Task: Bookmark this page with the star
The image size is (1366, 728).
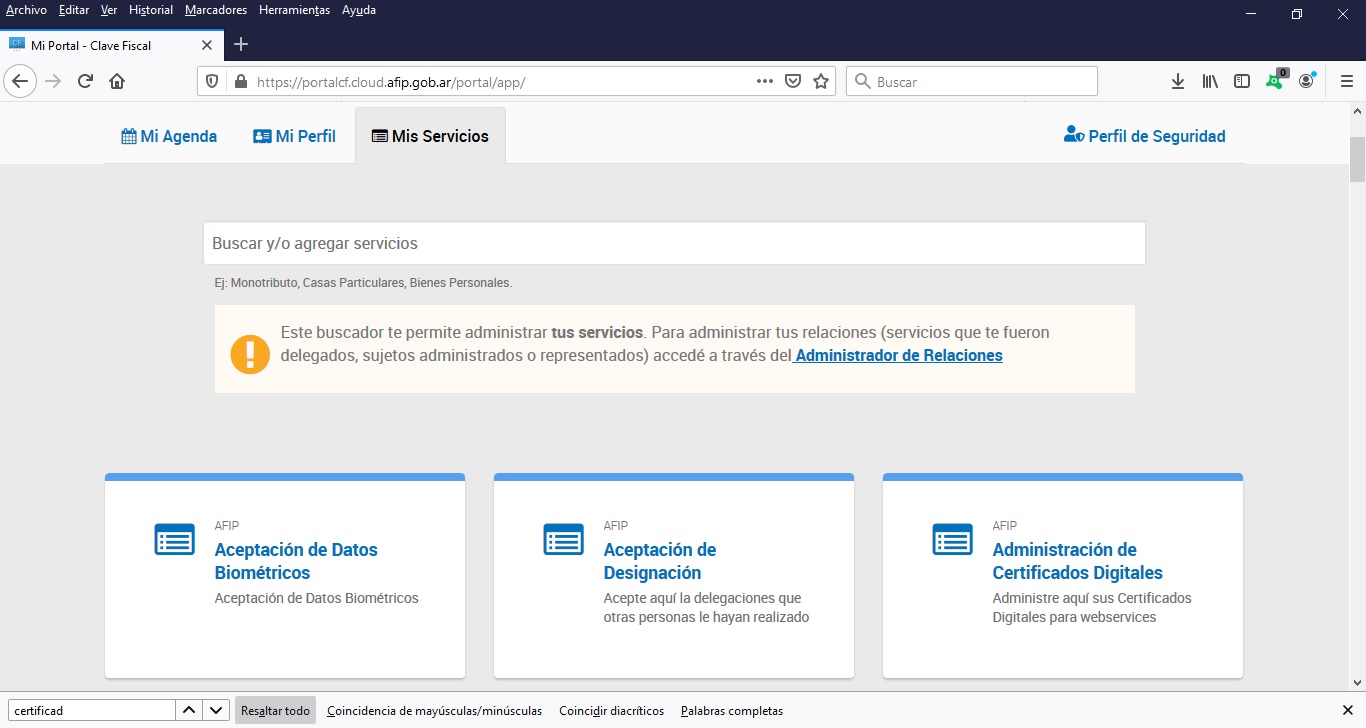Action: point(821,82)
